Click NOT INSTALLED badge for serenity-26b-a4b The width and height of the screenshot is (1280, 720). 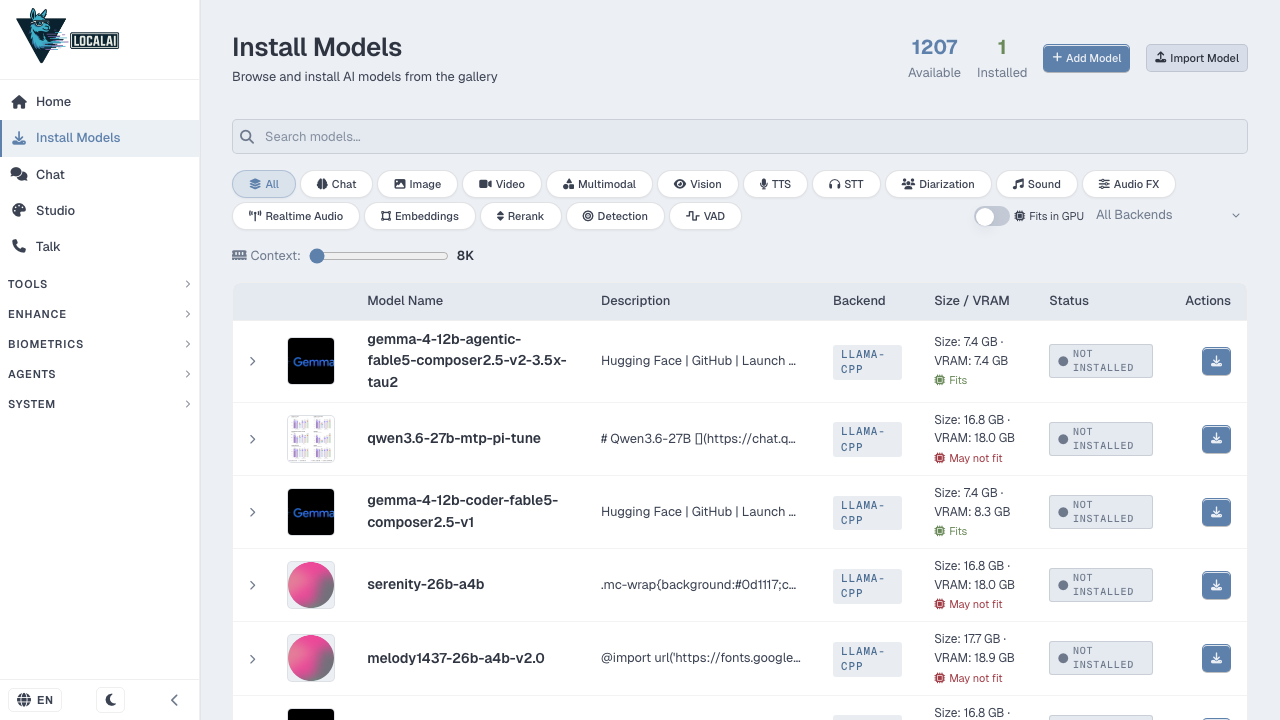pos(1101,585)
